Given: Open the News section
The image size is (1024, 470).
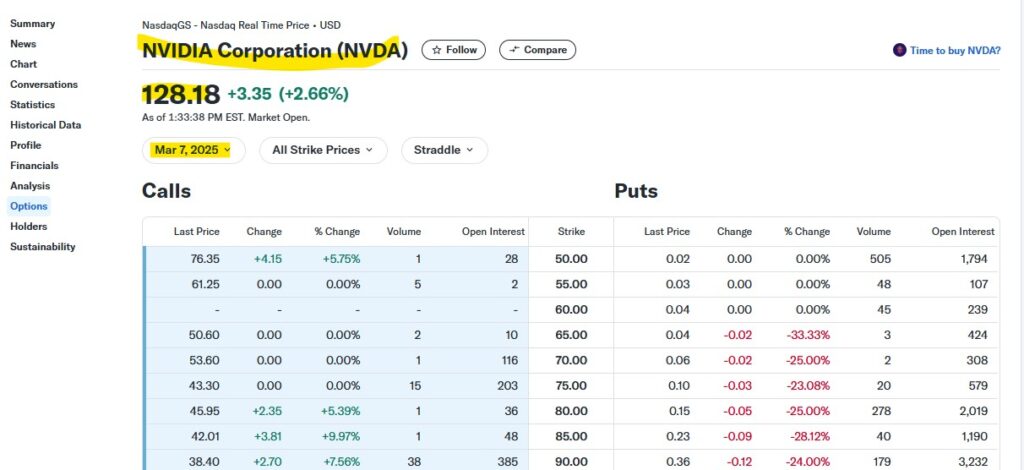Looking at the screenshot, I should 23,44.
